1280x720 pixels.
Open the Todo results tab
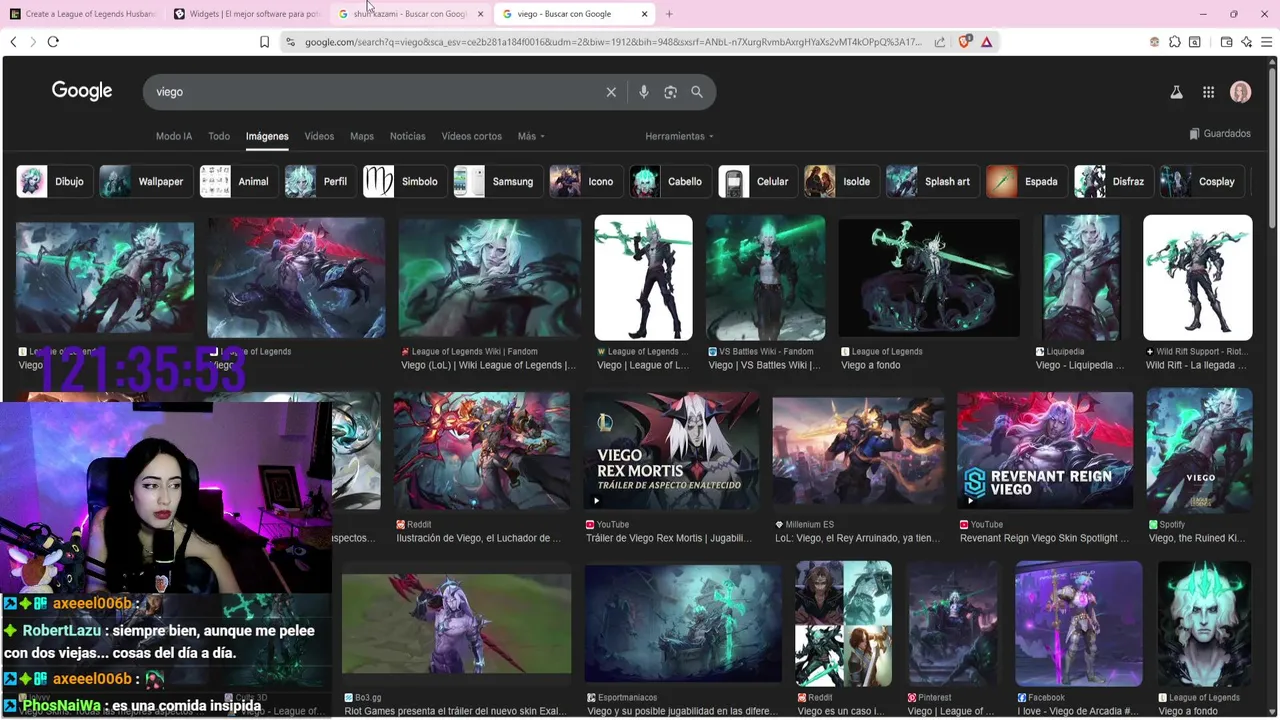click(x=219, y=136)
